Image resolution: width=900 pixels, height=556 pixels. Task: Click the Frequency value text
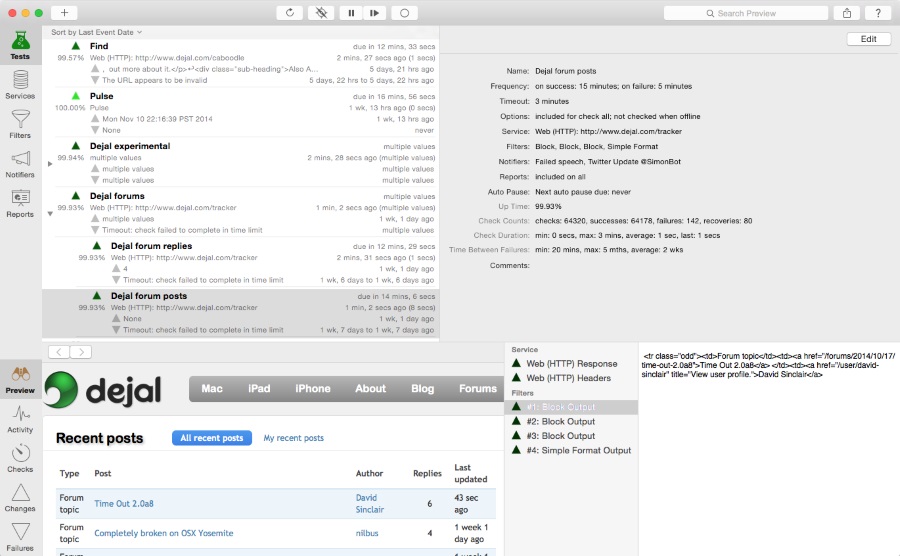click(614, 86)
